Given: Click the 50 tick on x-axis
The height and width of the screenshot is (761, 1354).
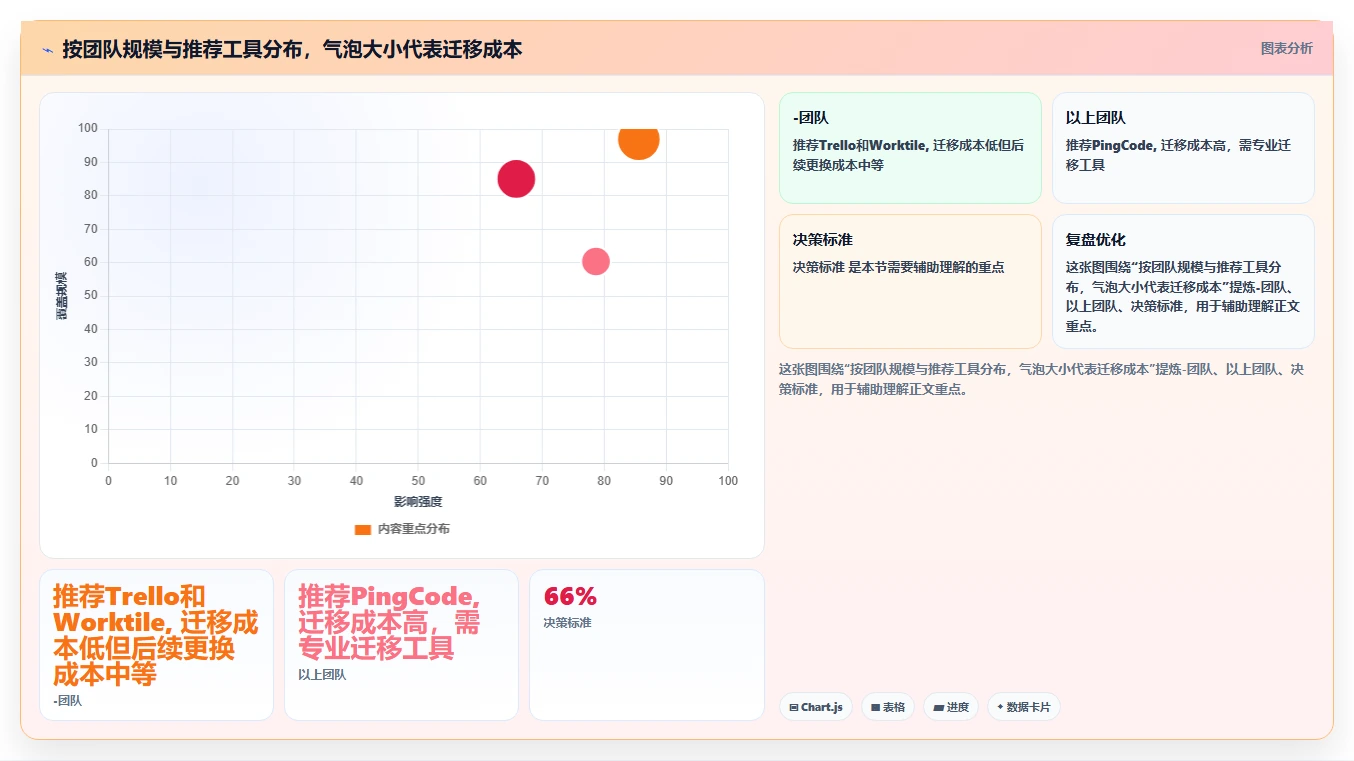Looking at the screenshot, I should click(x=418, y=481).
